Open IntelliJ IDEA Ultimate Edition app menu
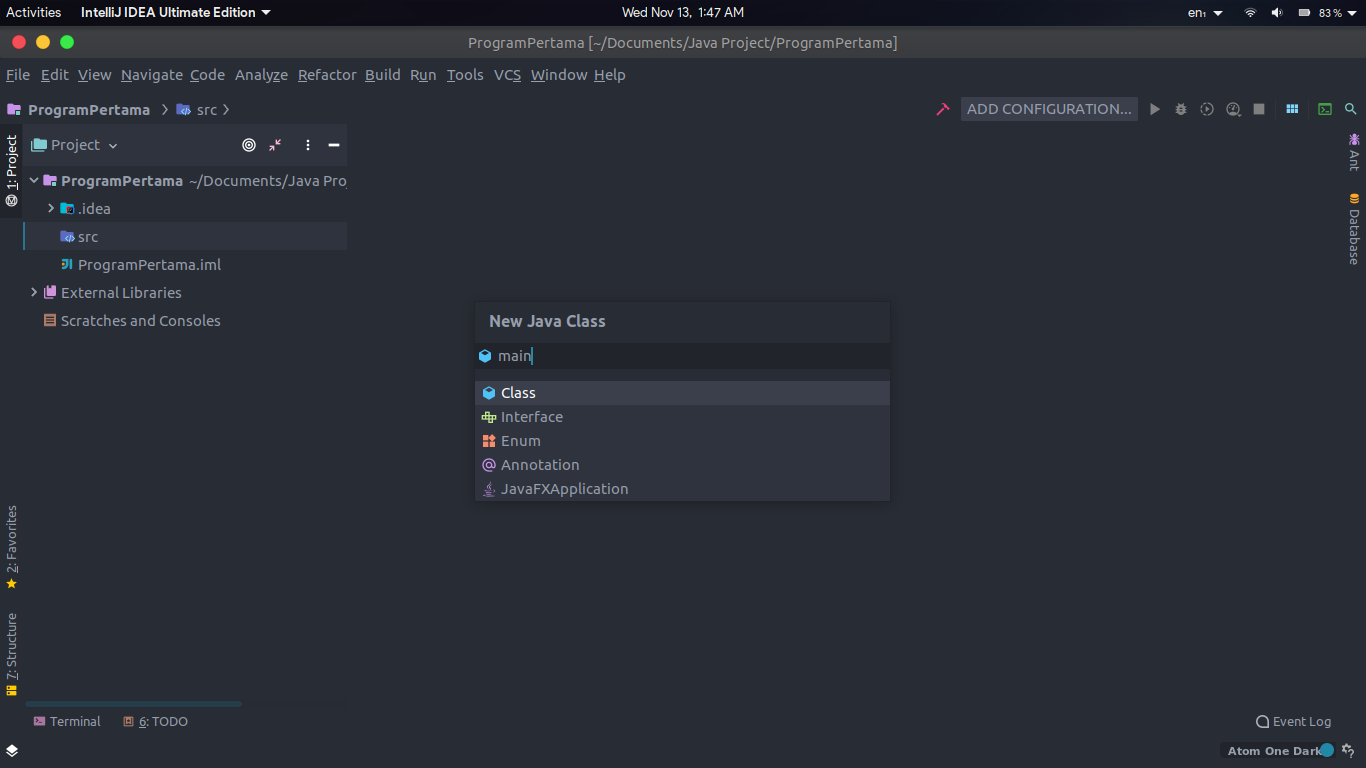1366x768 pixels. click(x=176, y=13)
